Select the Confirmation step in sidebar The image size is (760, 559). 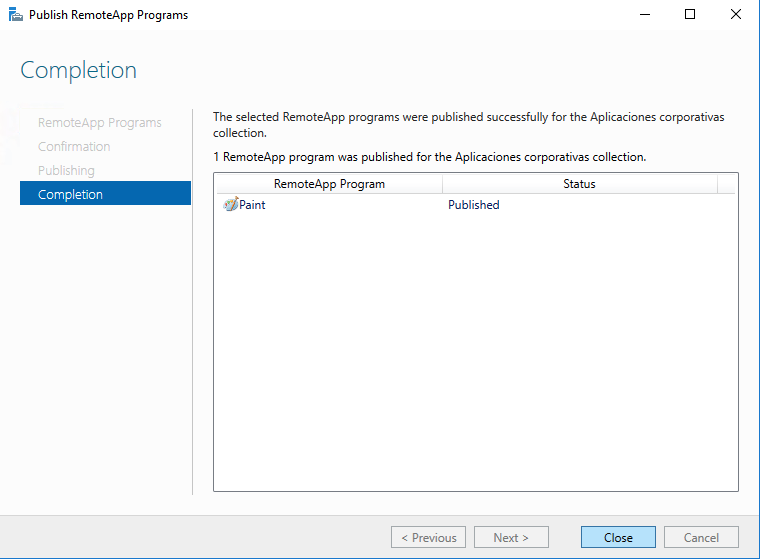(x=74, y=146)
